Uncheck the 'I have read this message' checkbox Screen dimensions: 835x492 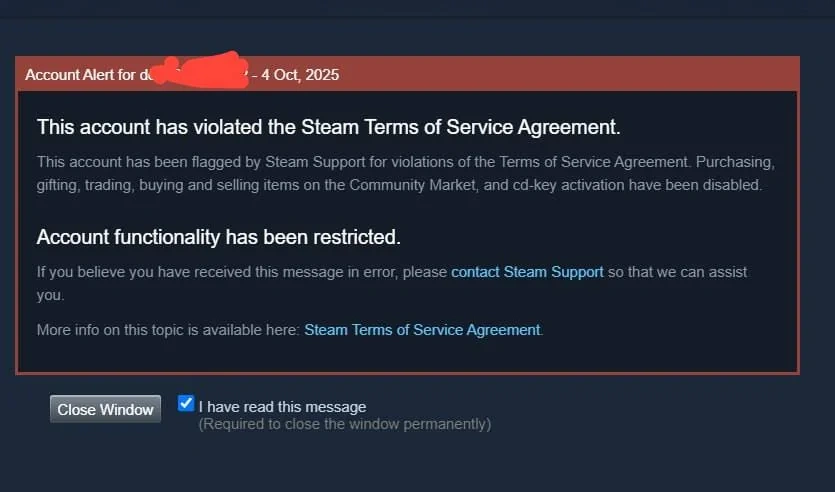click(x=186, y=404)
